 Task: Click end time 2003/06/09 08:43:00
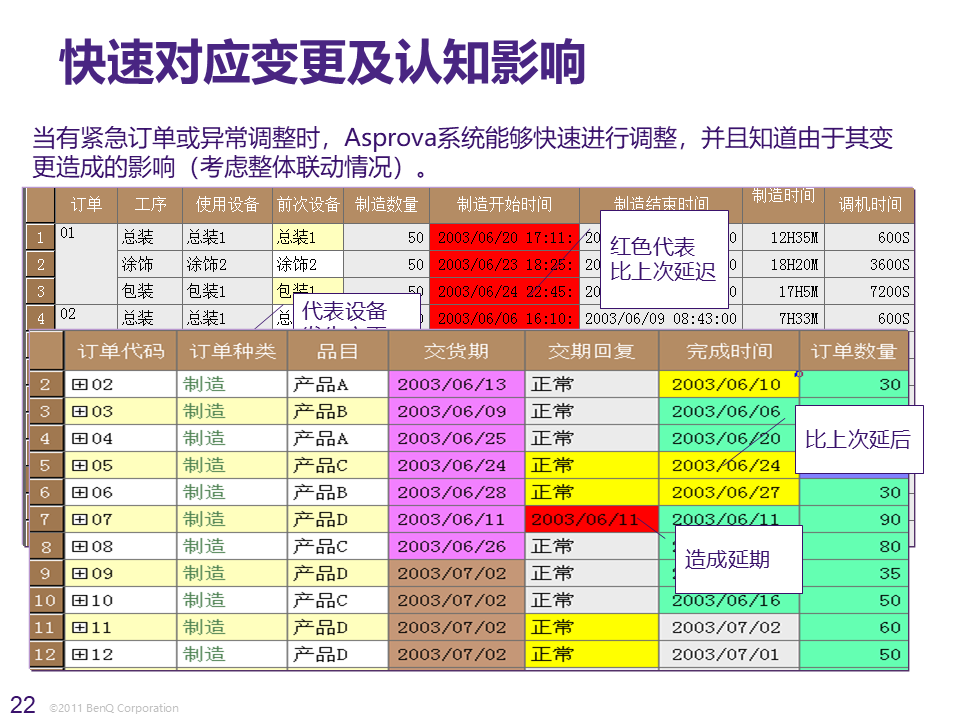[661, 318]
